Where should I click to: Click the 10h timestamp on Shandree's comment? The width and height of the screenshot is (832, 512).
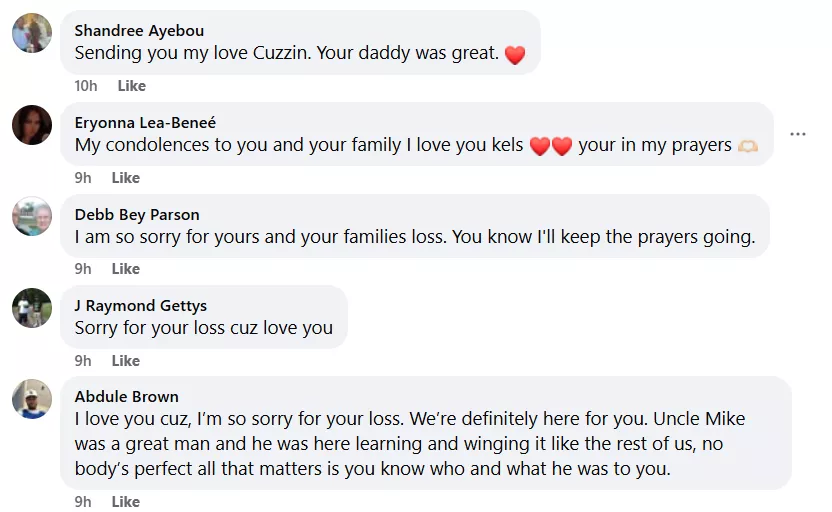[86, 86]
